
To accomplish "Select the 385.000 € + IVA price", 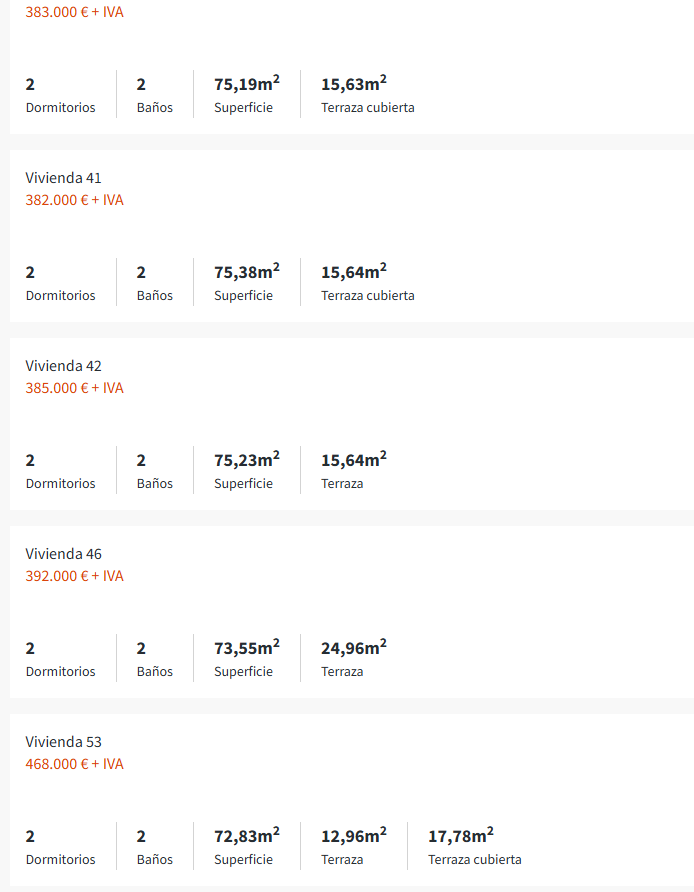I will tap(74, 388).
